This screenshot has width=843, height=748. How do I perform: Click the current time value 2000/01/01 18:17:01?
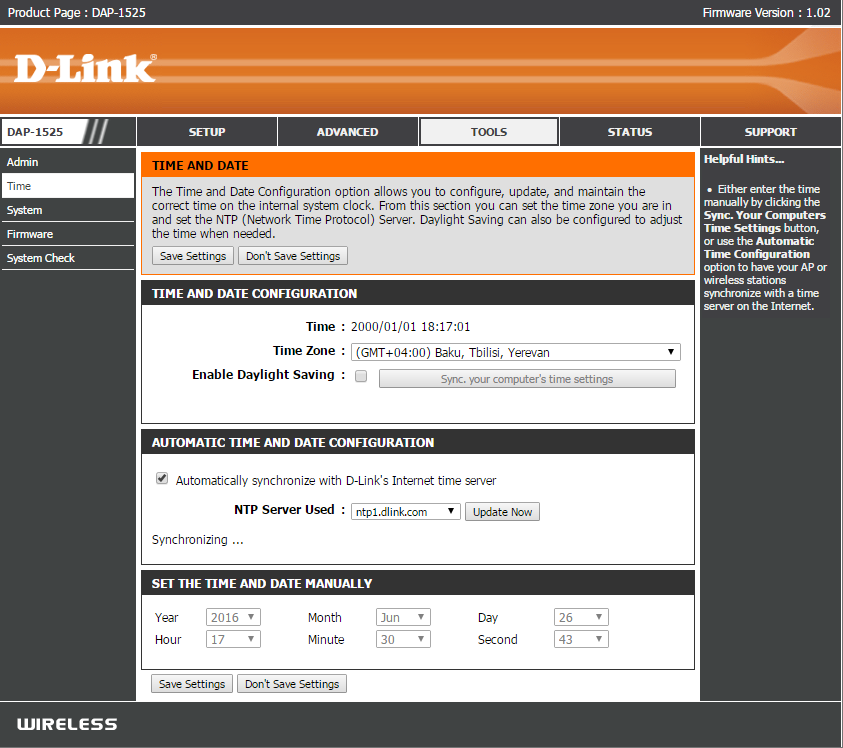[410, 326]
